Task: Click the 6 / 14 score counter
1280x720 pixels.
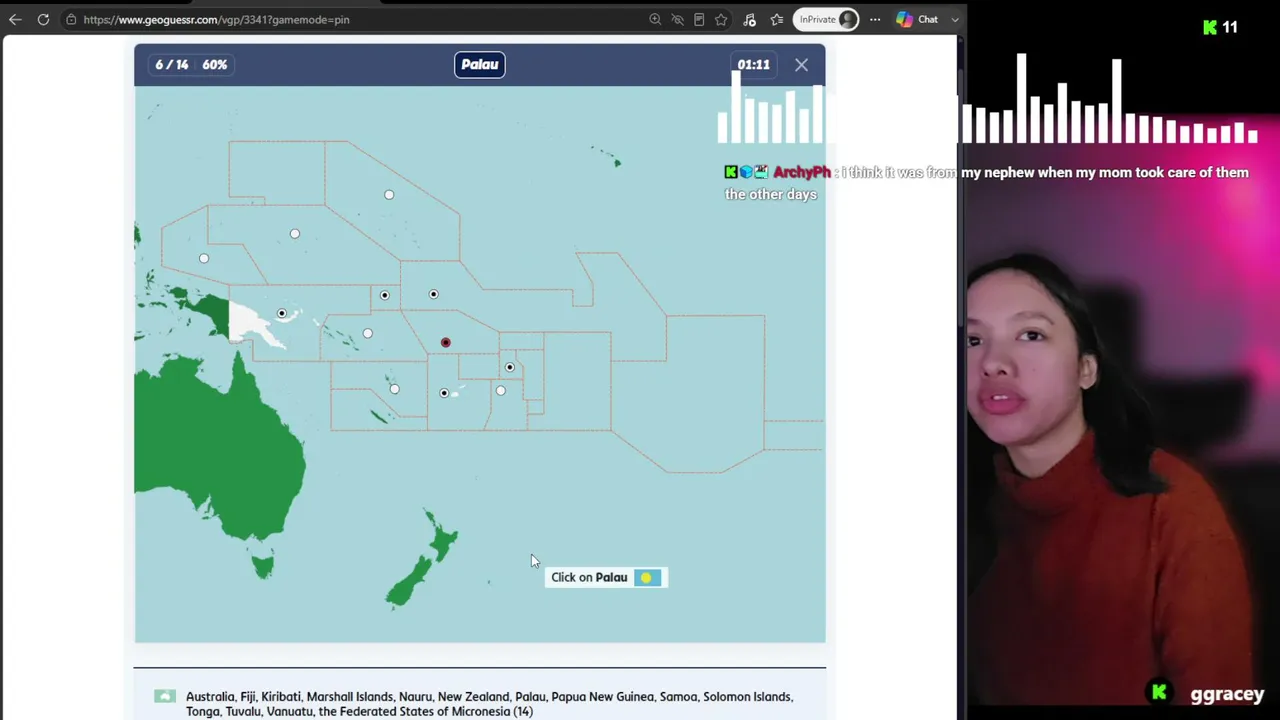Action: pyautogui.click(x=171, y=65)
